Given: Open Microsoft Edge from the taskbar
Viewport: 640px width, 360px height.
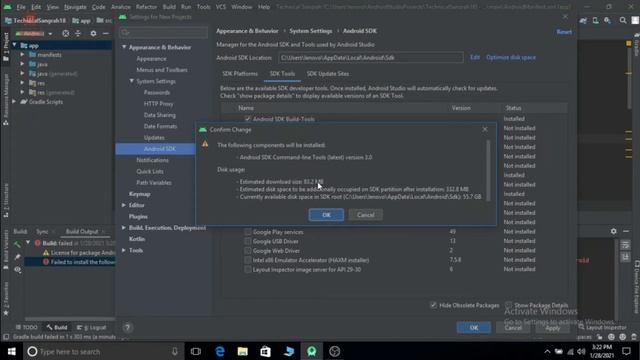Looking at the screenshot, I should [220, 351].
